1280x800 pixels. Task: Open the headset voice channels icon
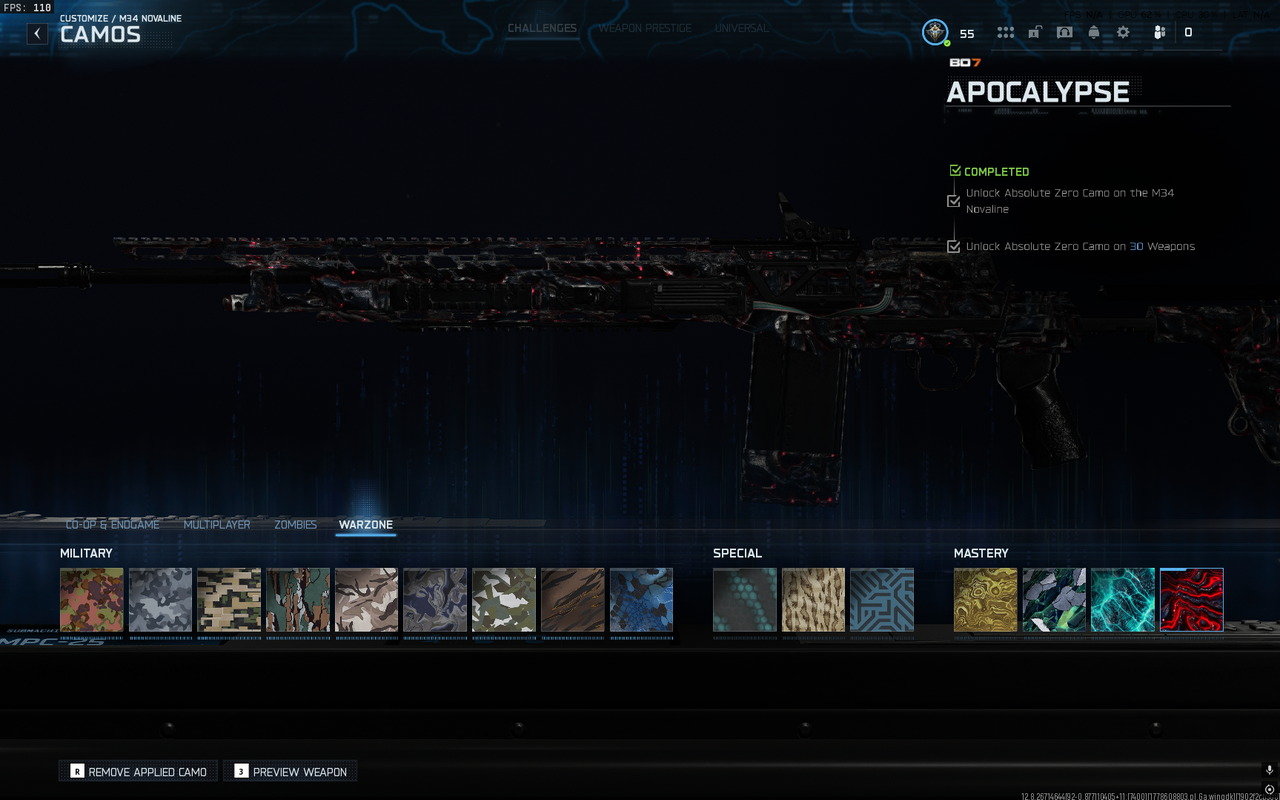[x=1064, y=32]
